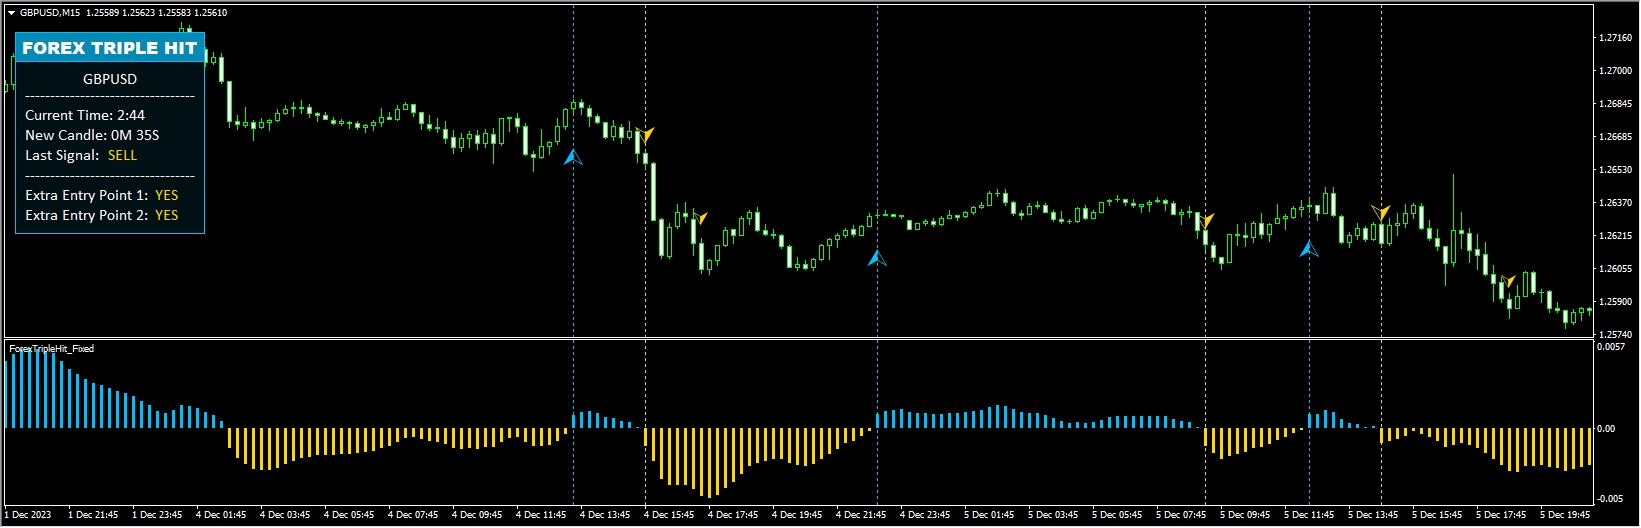The width and height of the screenshot is (1641, 528).
Task: Select the yellow sell arrow near 4 Dec 13:45
Action: pos(647,134)
